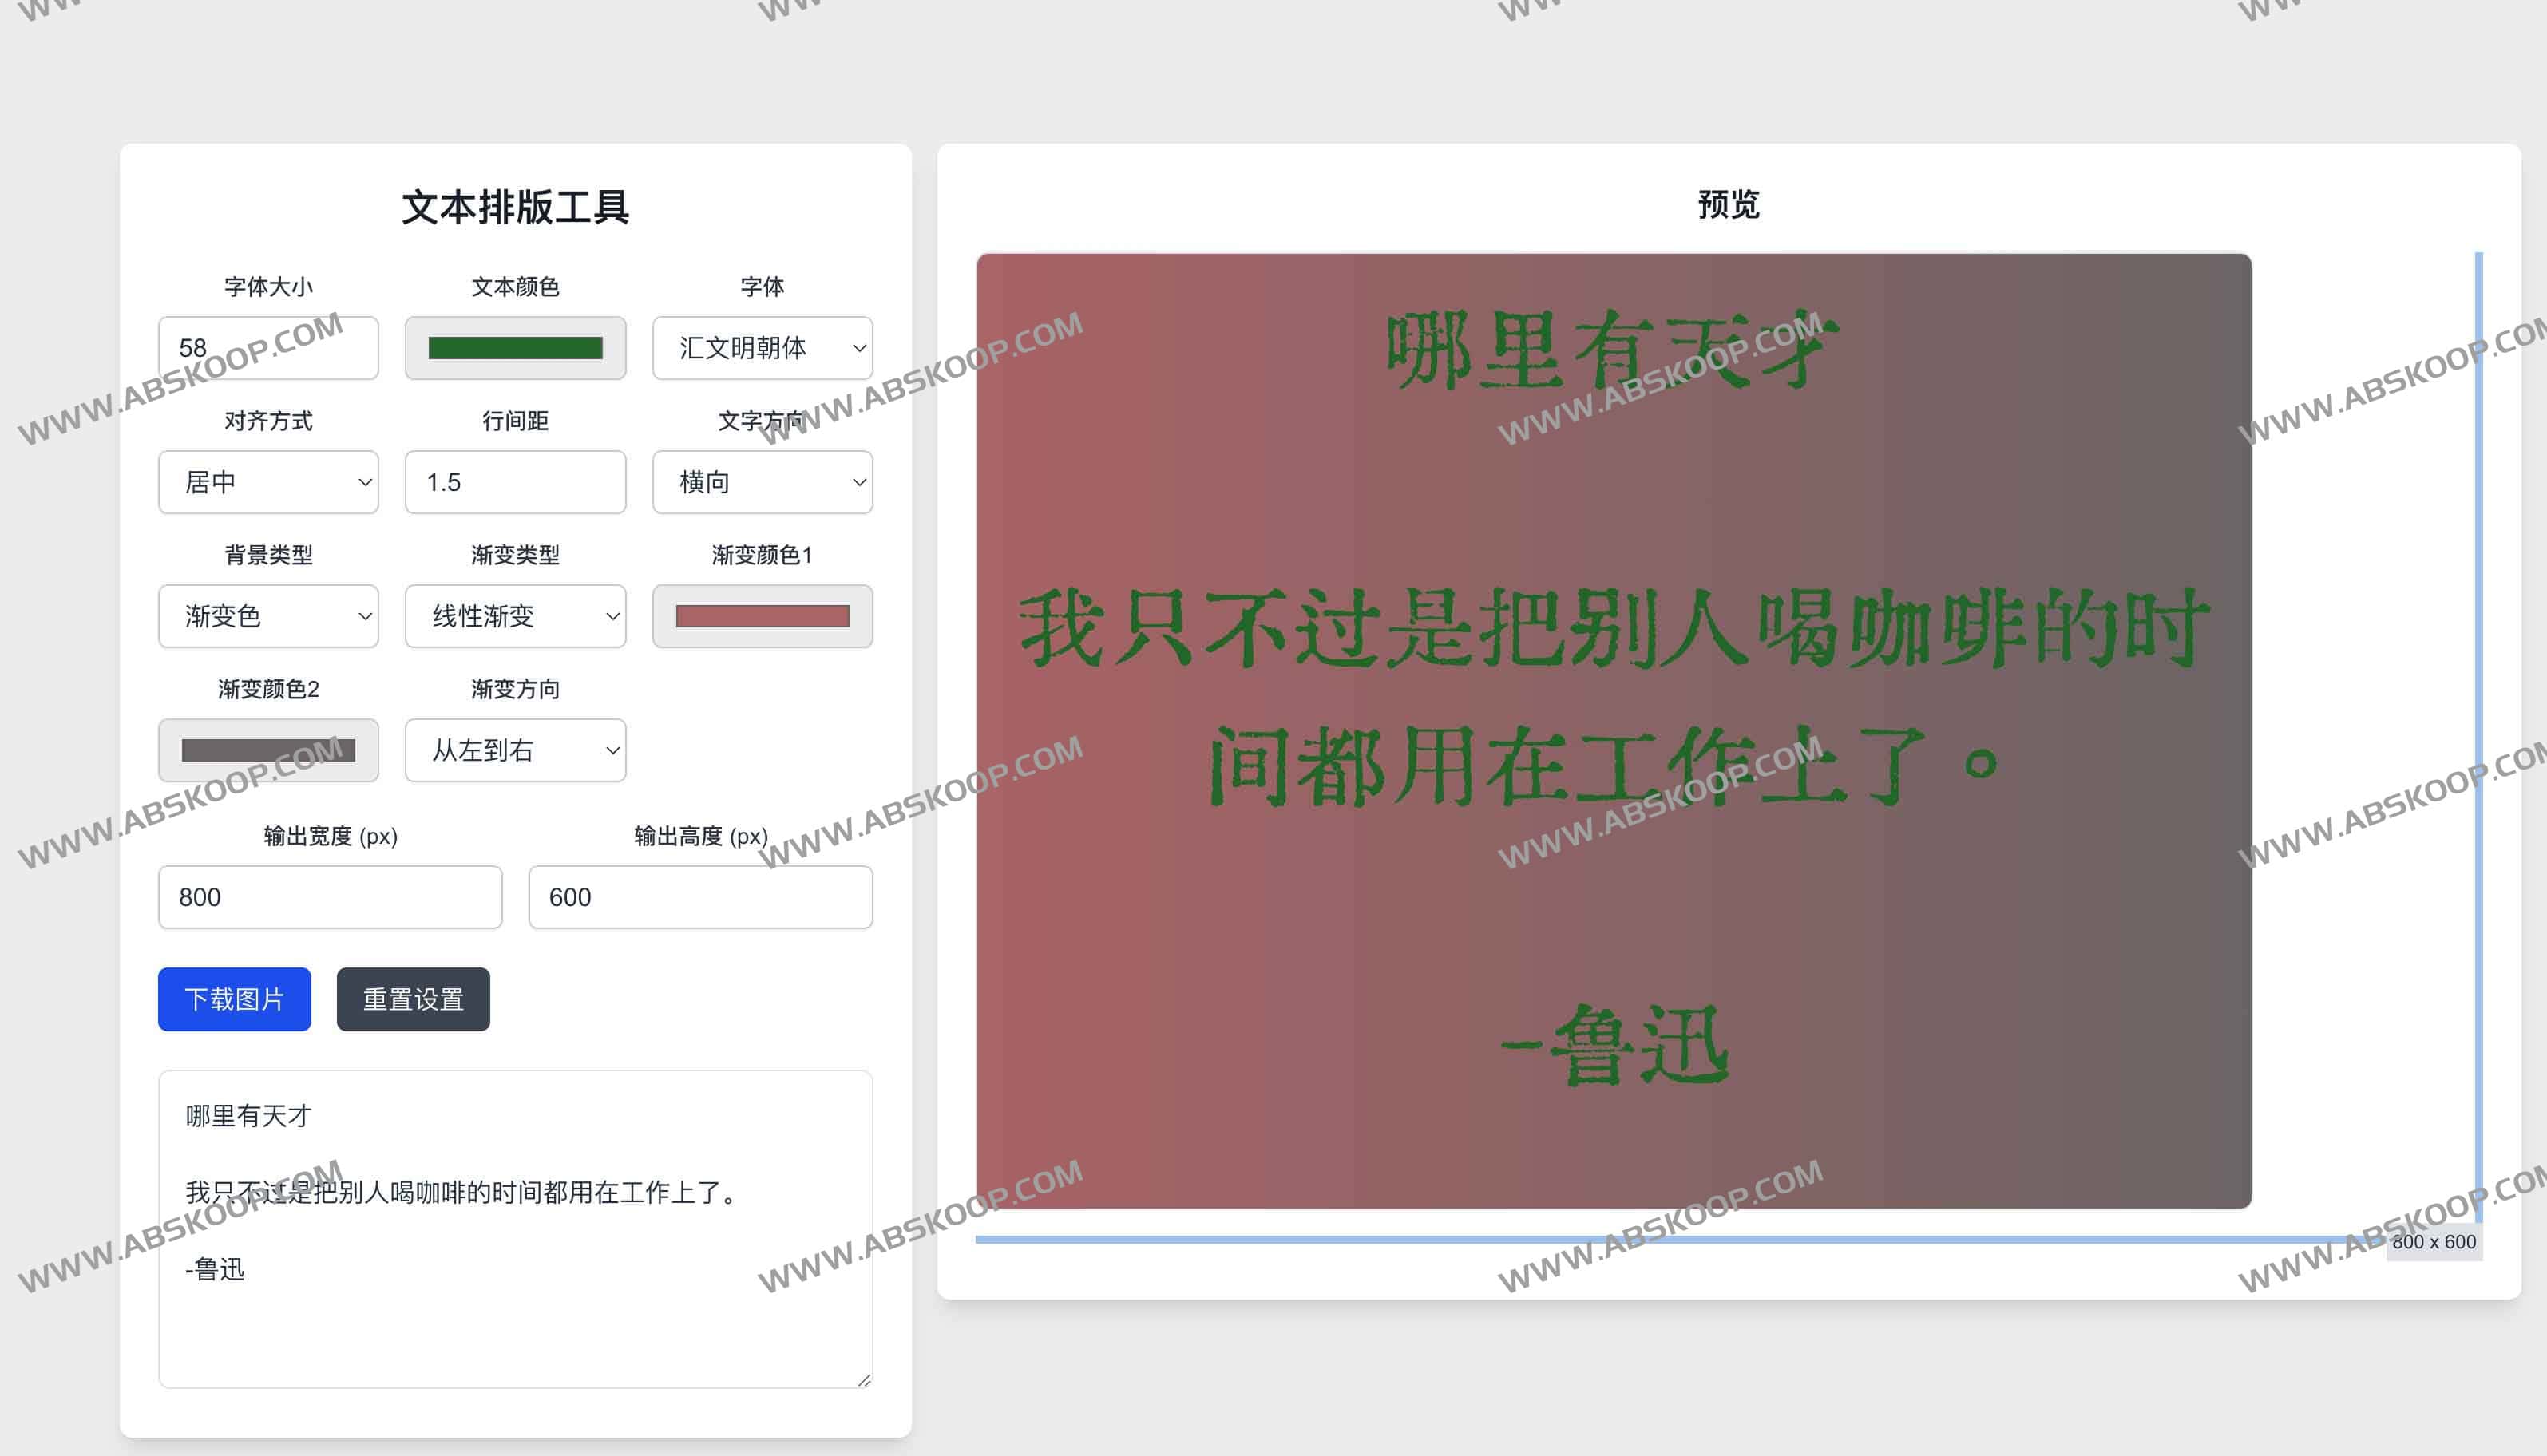Select the 字体大小 input showing 58
The width and height of the screenshot is (2547, 1456).
tap(267, 348)
